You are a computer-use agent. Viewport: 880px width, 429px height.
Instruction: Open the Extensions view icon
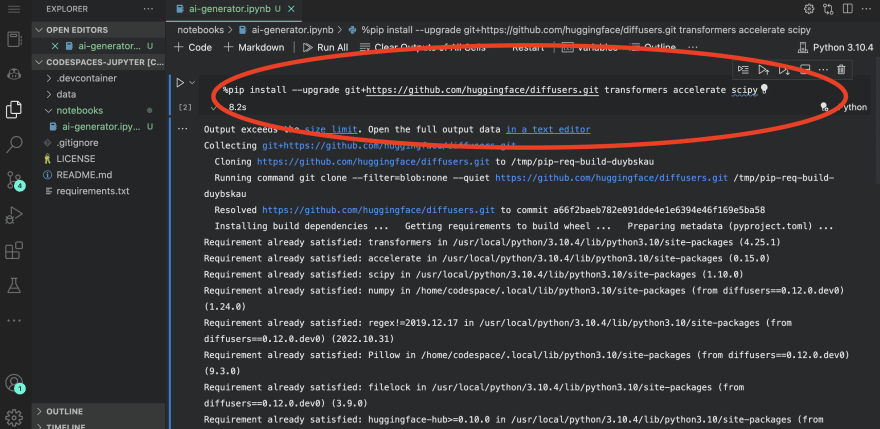pos(14,250)
